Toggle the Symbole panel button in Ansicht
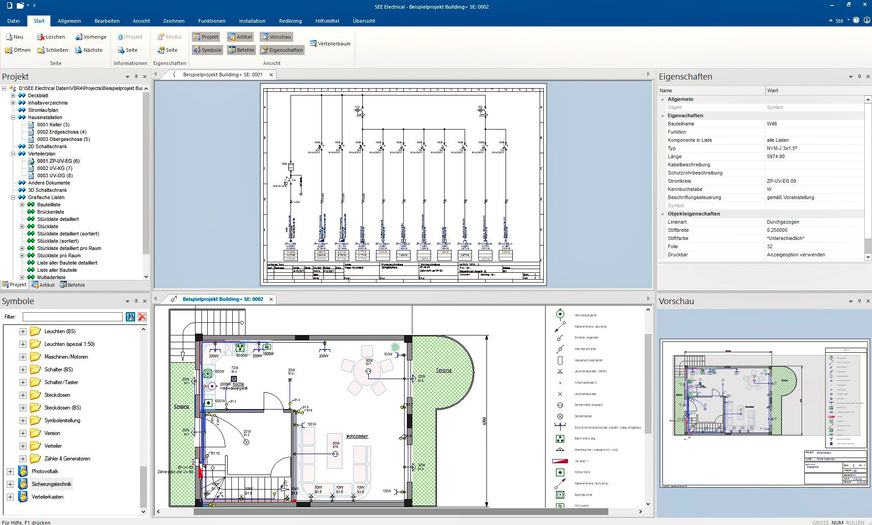The image size is (872, 525). 207,49
